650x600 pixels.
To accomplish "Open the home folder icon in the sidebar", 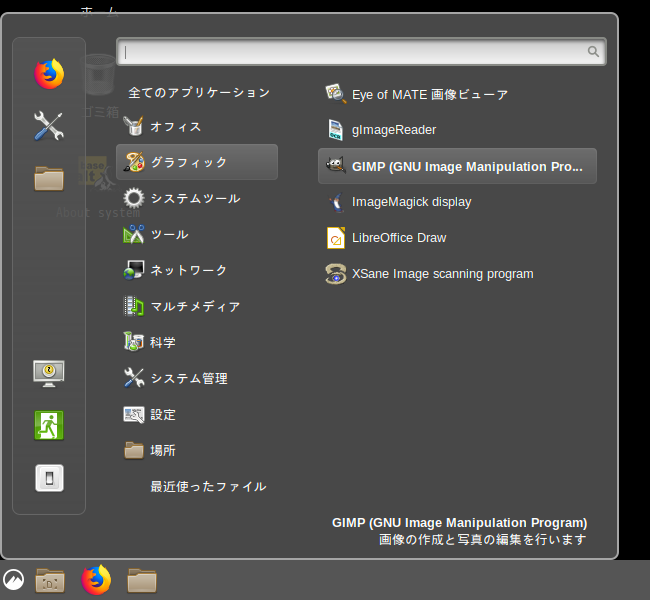I will coord(49,178).
